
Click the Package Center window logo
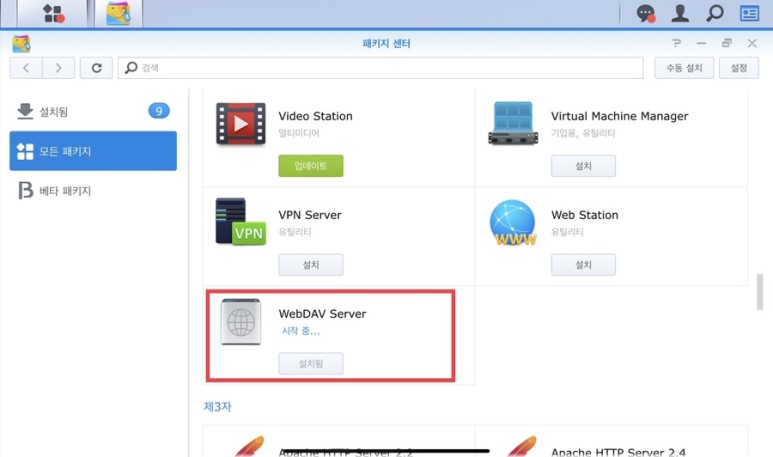coord(21,43)
